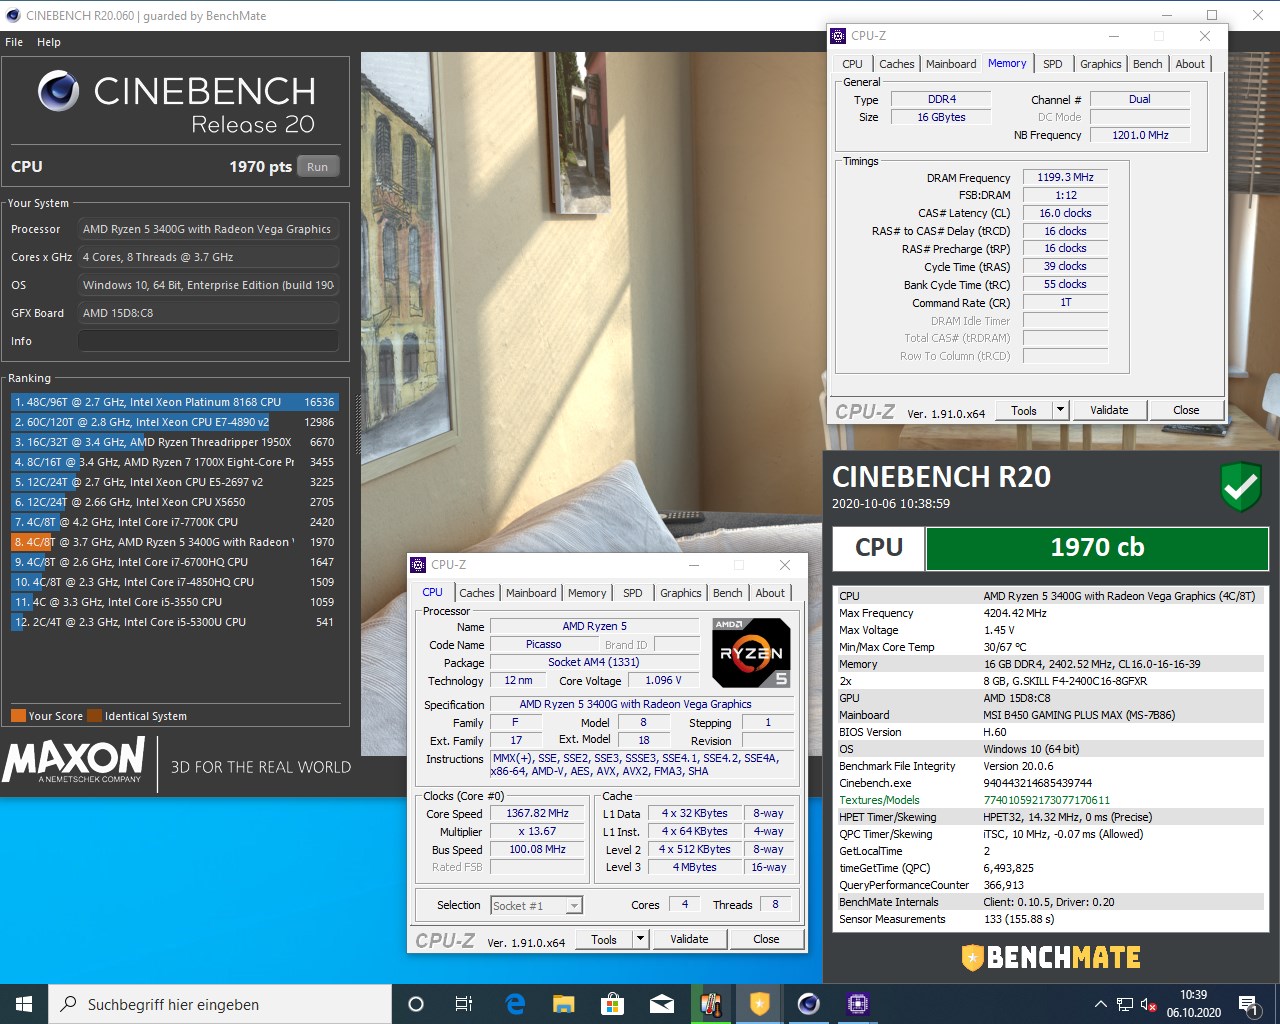
Task: Click the Info field in Cinebench
Action: coord(208,341)
